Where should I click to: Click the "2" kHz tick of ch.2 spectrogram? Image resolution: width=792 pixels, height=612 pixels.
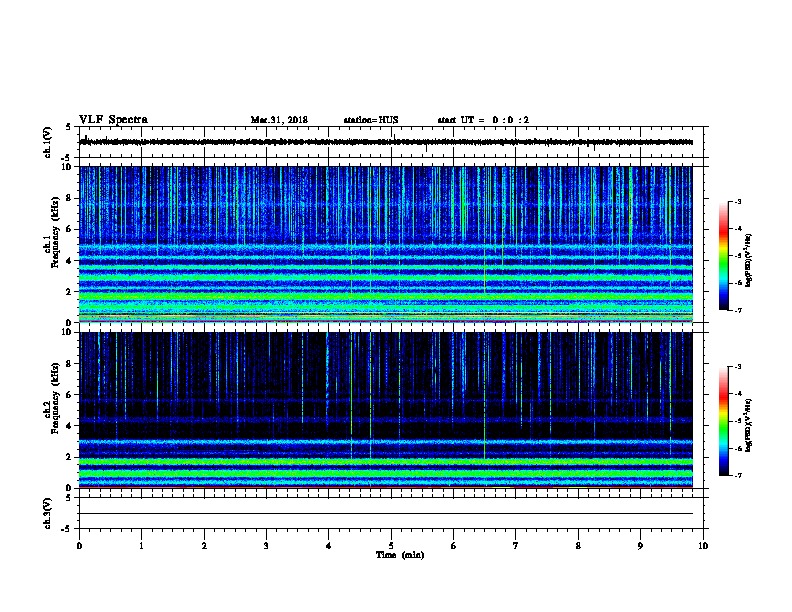pos(70,457)
